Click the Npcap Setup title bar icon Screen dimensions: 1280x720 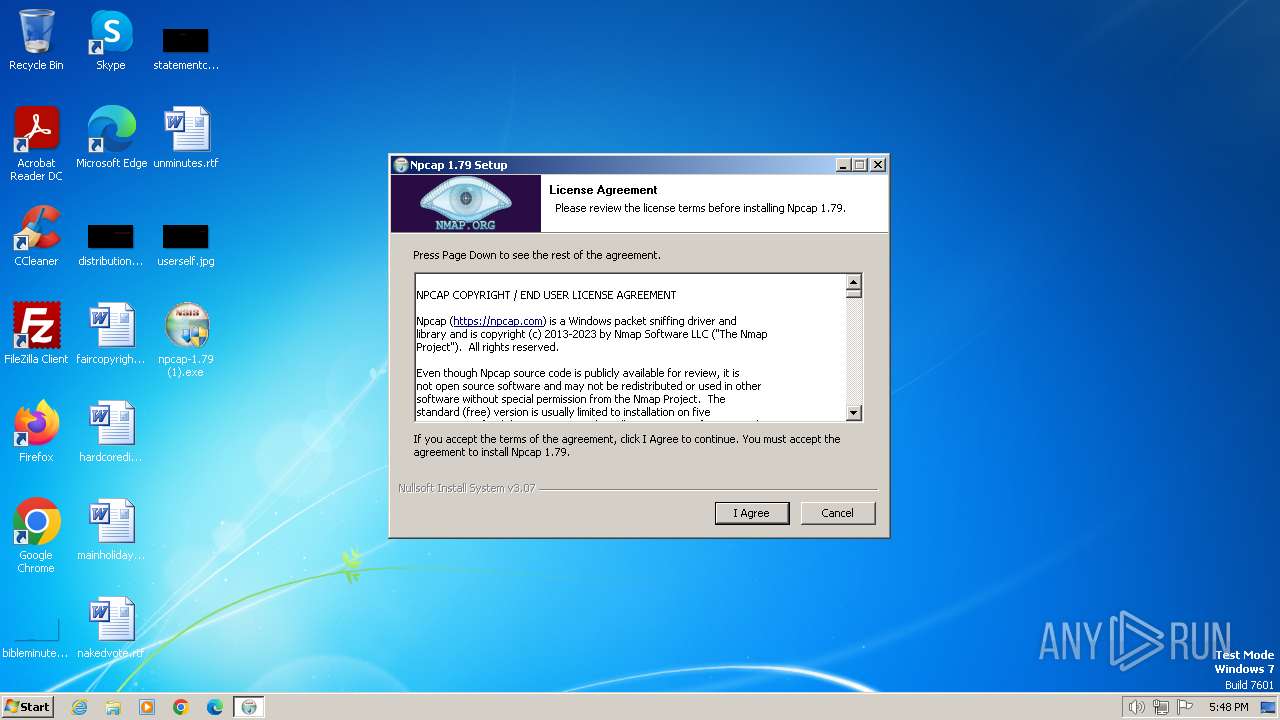(400, 165)
